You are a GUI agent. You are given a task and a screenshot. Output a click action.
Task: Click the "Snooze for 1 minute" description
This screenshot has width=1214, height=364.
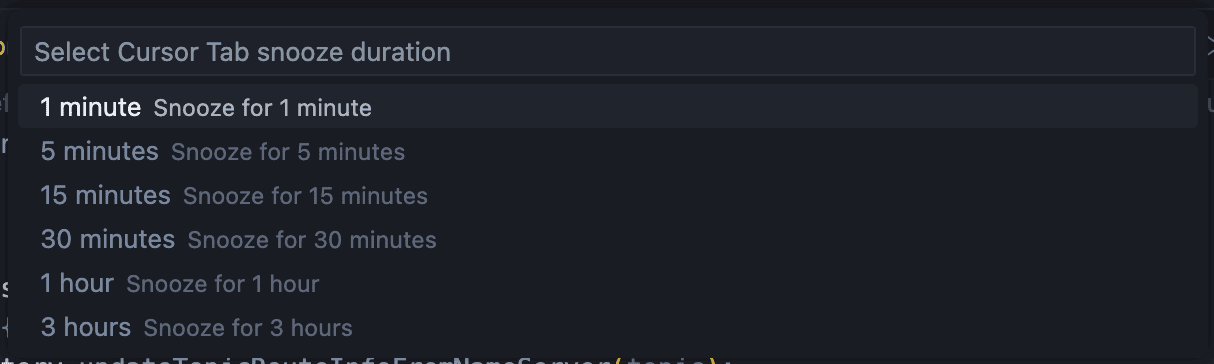[x=262, y=108]
